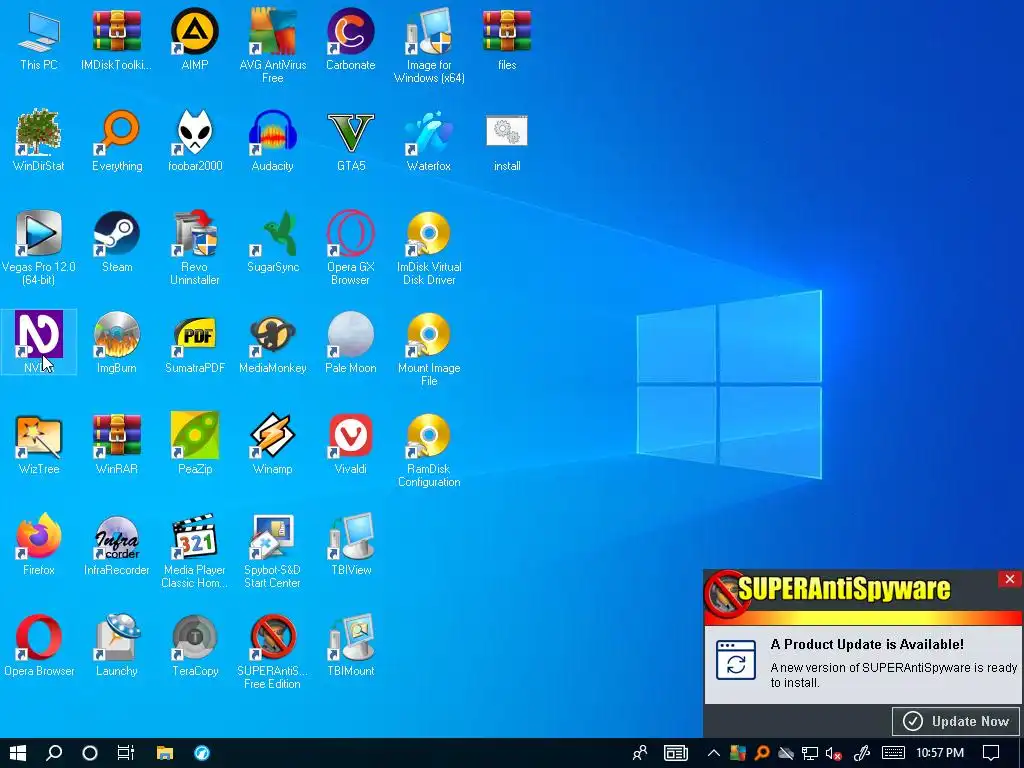The height and width of the screenshot is (768, 1024).
Task: Open the People icon on taskbar
Action: click(x=640, y=753)
